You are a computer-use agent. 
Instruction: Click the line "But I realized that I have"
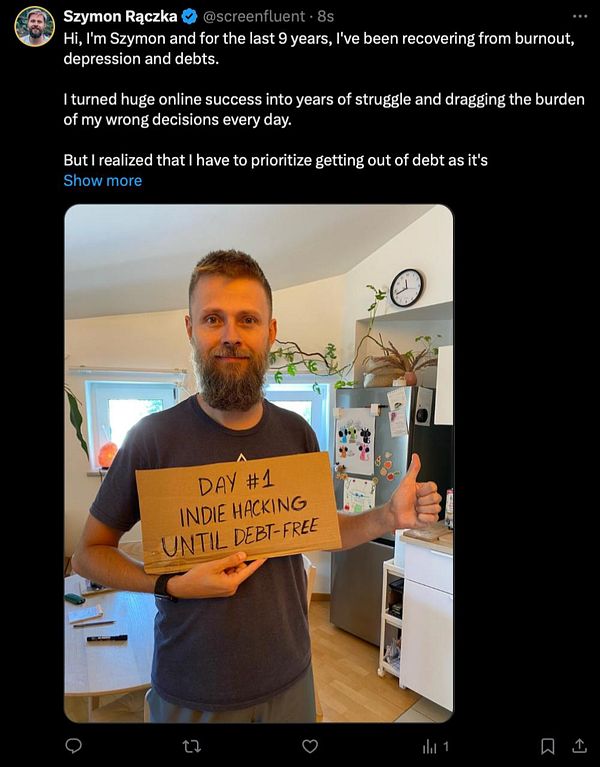[x=275, y=160]
